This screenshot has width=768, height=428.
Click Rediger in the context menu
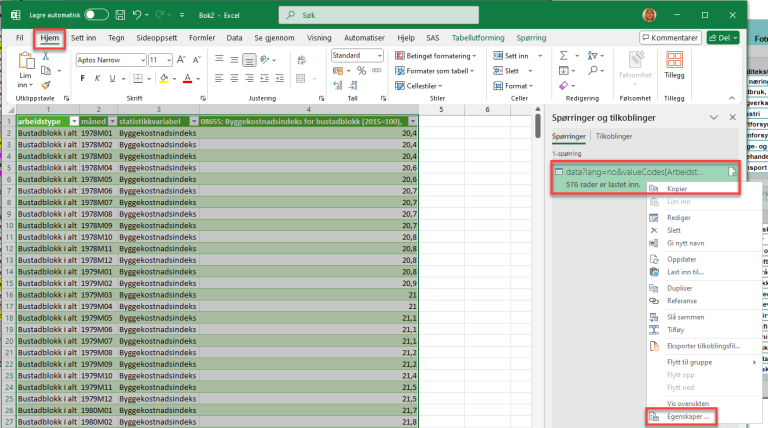(678, 217)
